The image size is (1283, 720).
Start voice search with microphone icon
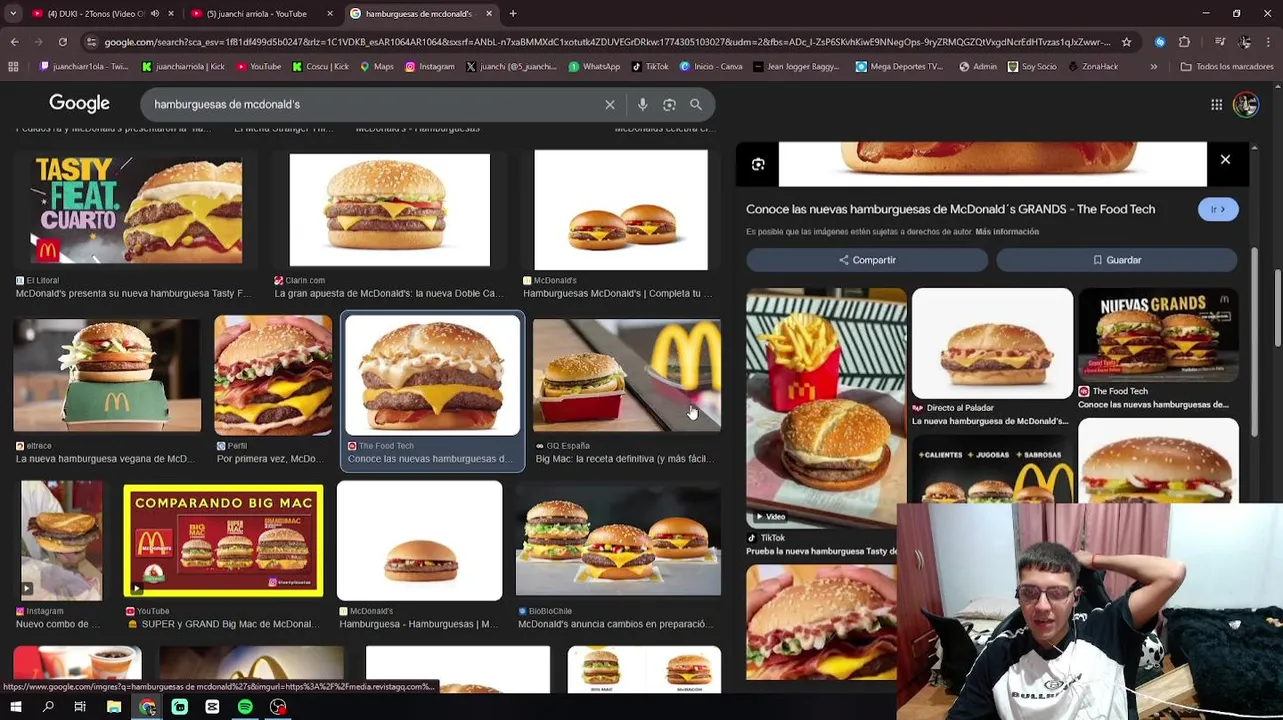pos(642,104)
